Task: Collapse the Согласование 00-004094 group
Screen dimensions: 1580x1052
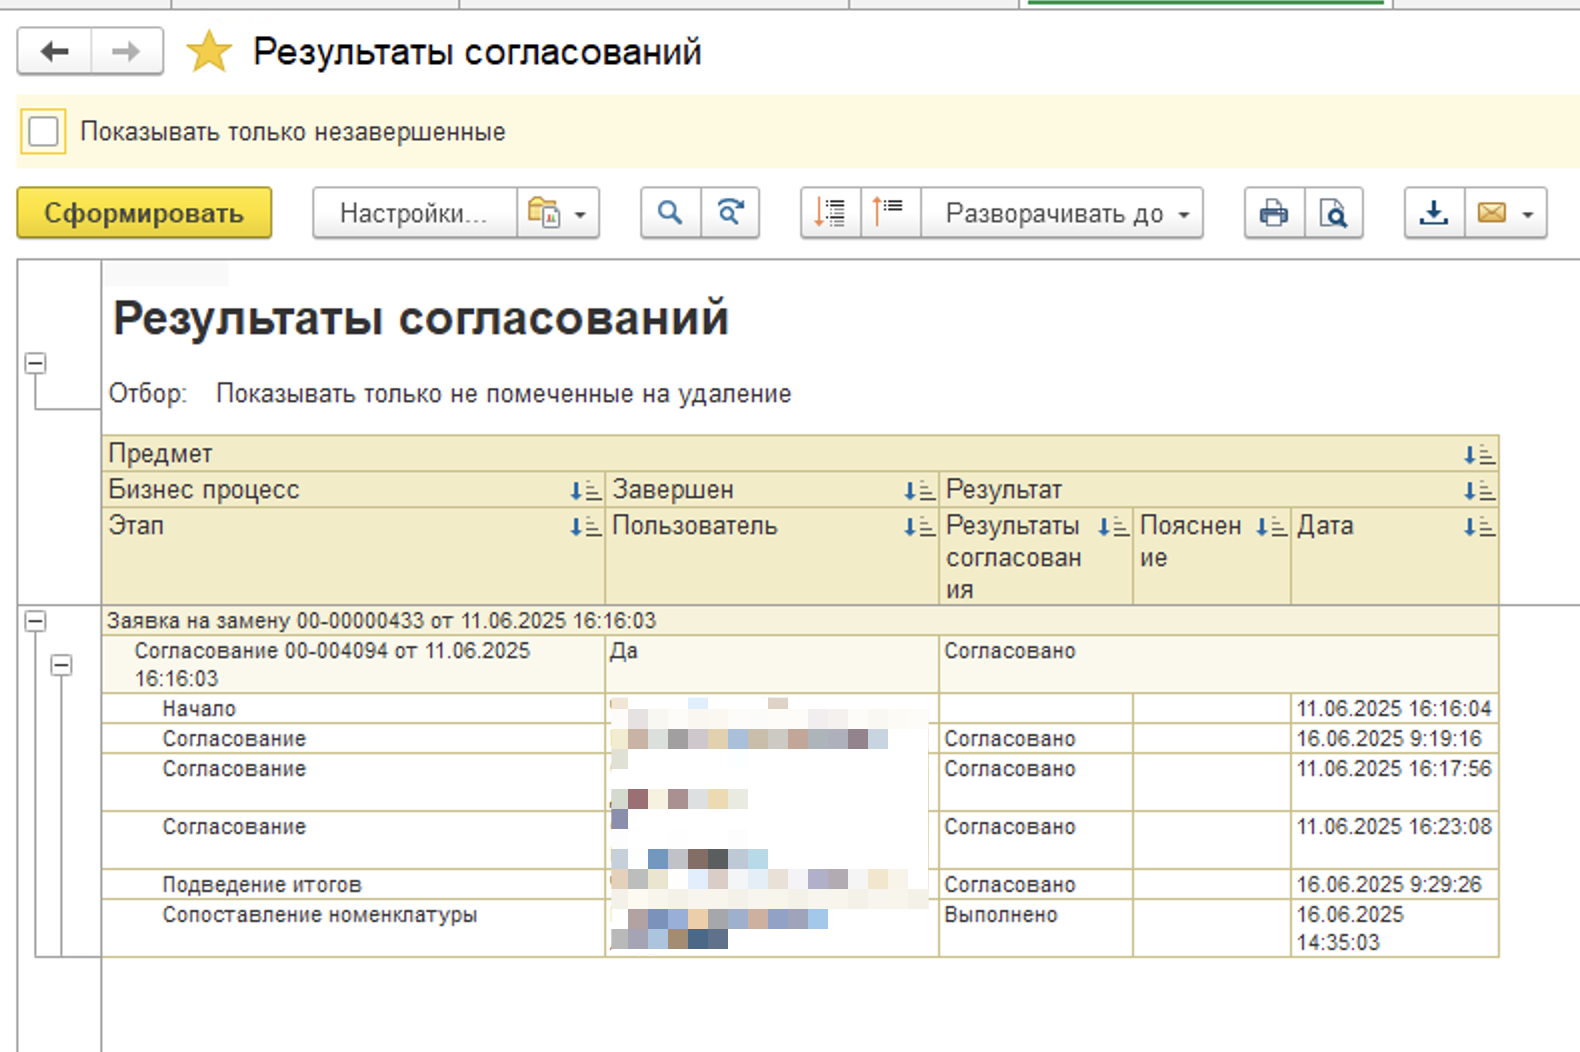Action: pos(61,665)
